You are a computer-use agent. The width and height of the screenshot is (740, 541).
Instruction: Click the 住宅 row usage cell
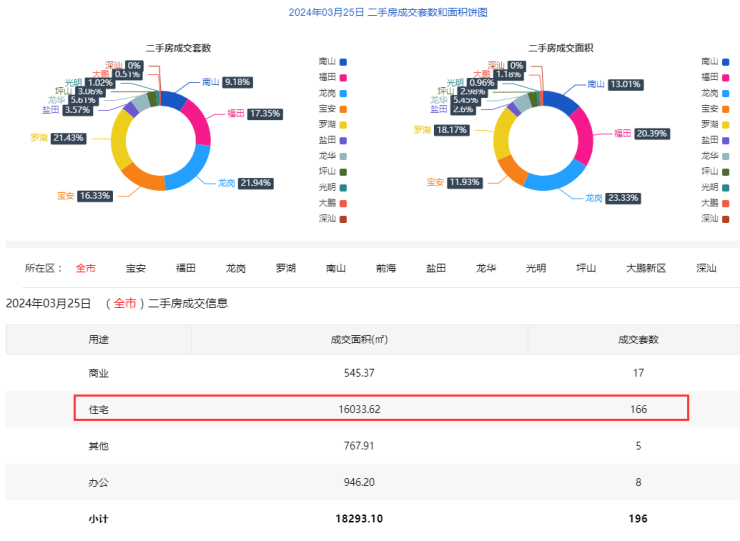pyautogui.click(x=98, y=409)
